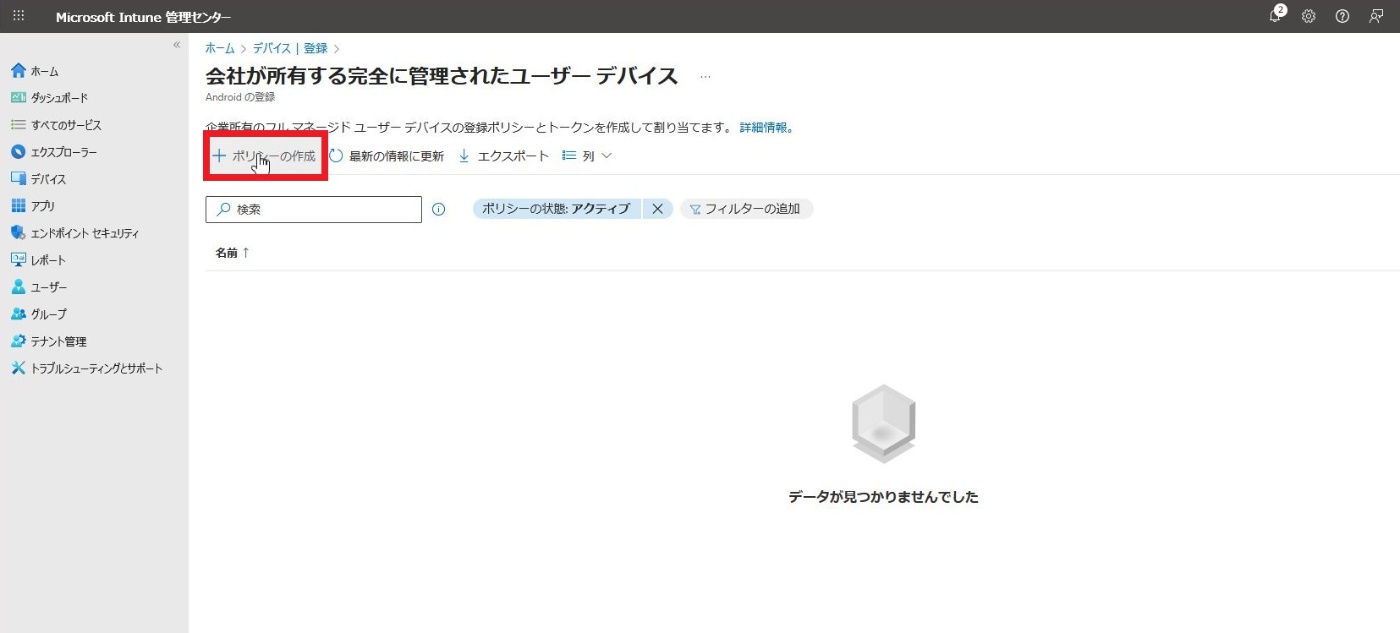The image size is (1400, 633).
Task: Click the ユーザー person icon
Action: (x=18, y=287)
